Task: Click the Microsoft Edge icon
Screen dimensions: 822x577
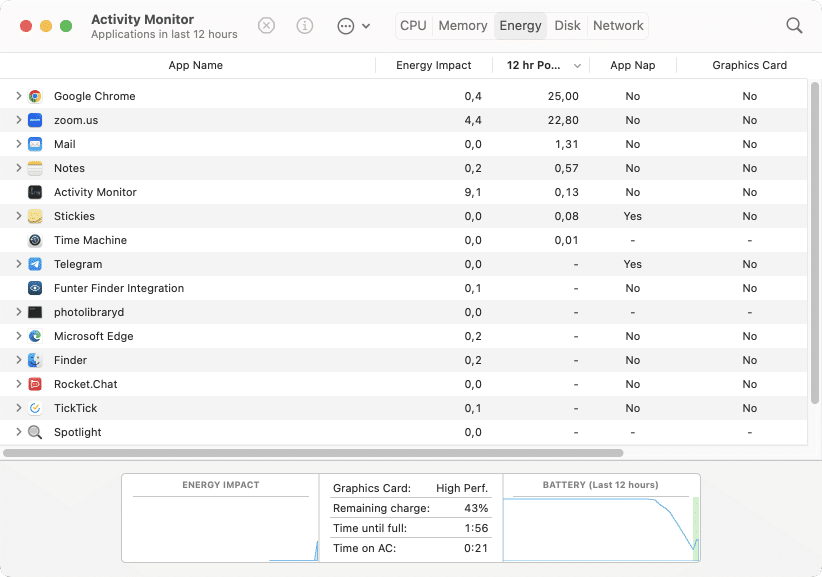Action: click(x=35, y=336)
